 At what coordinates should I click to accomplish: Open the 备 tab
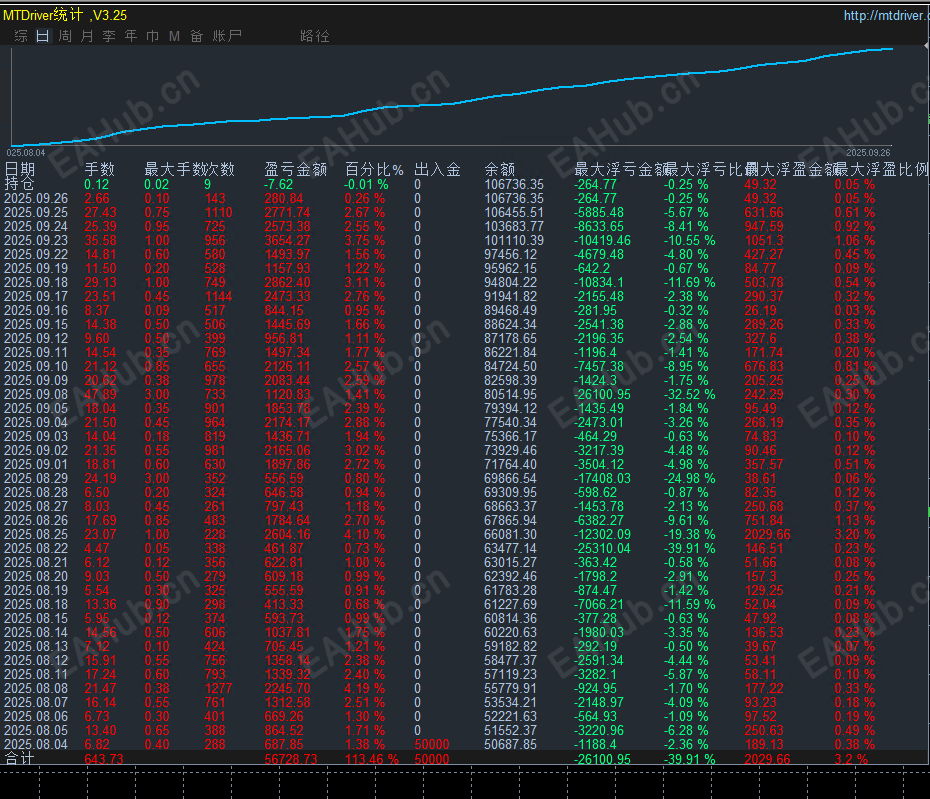pos(196,36)
